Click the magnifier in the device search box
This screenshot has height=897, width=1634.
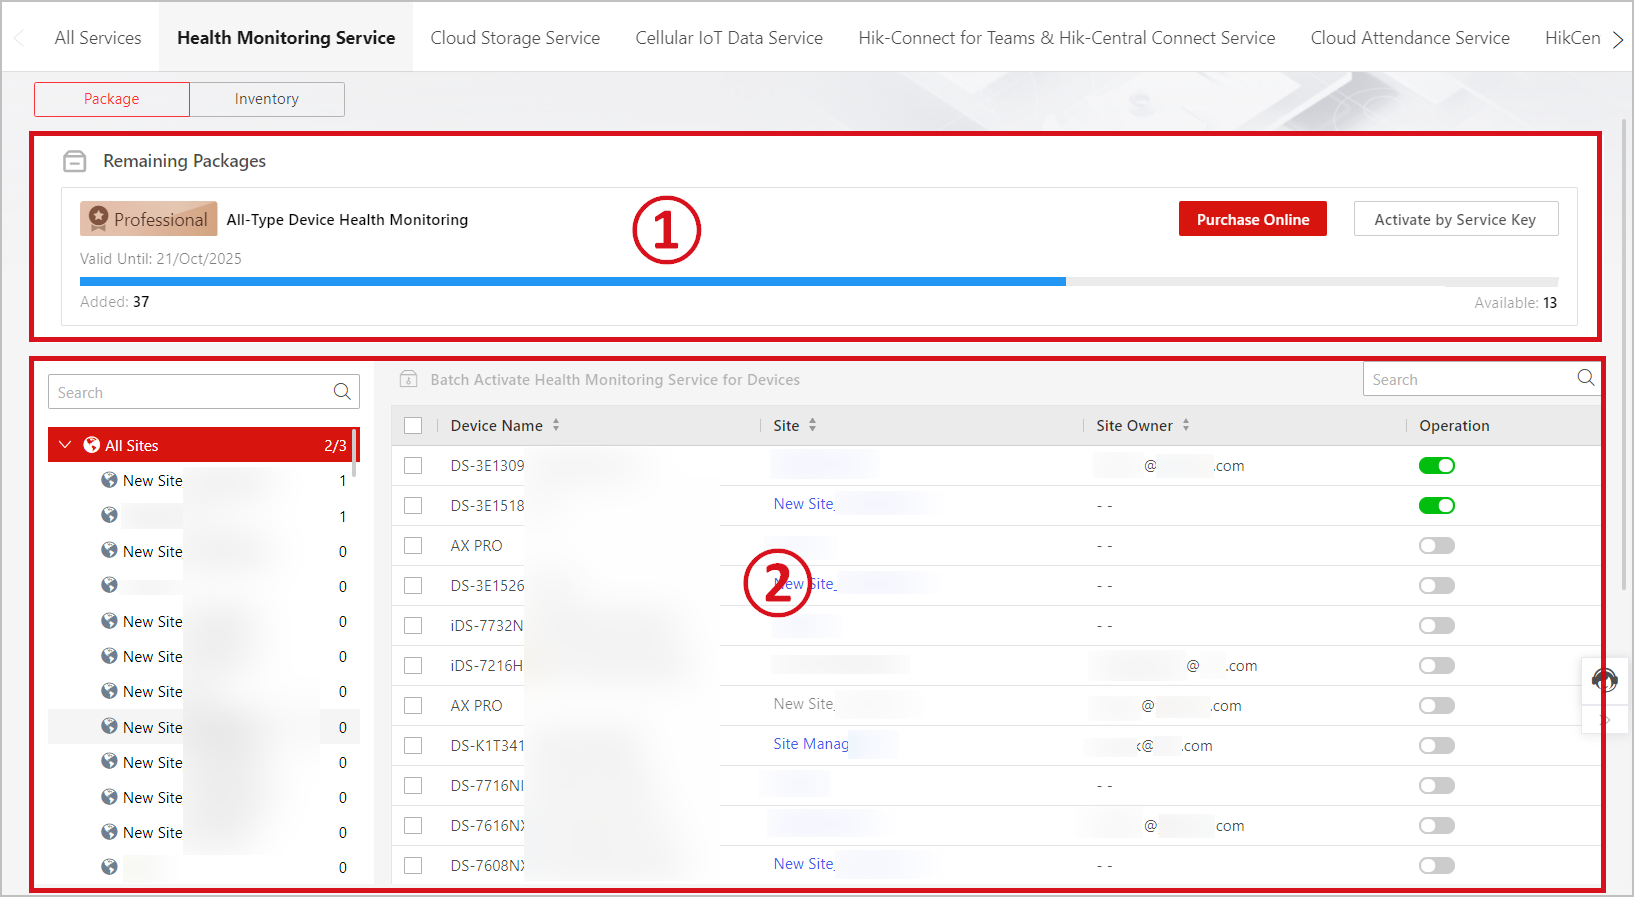[1586, 378]
